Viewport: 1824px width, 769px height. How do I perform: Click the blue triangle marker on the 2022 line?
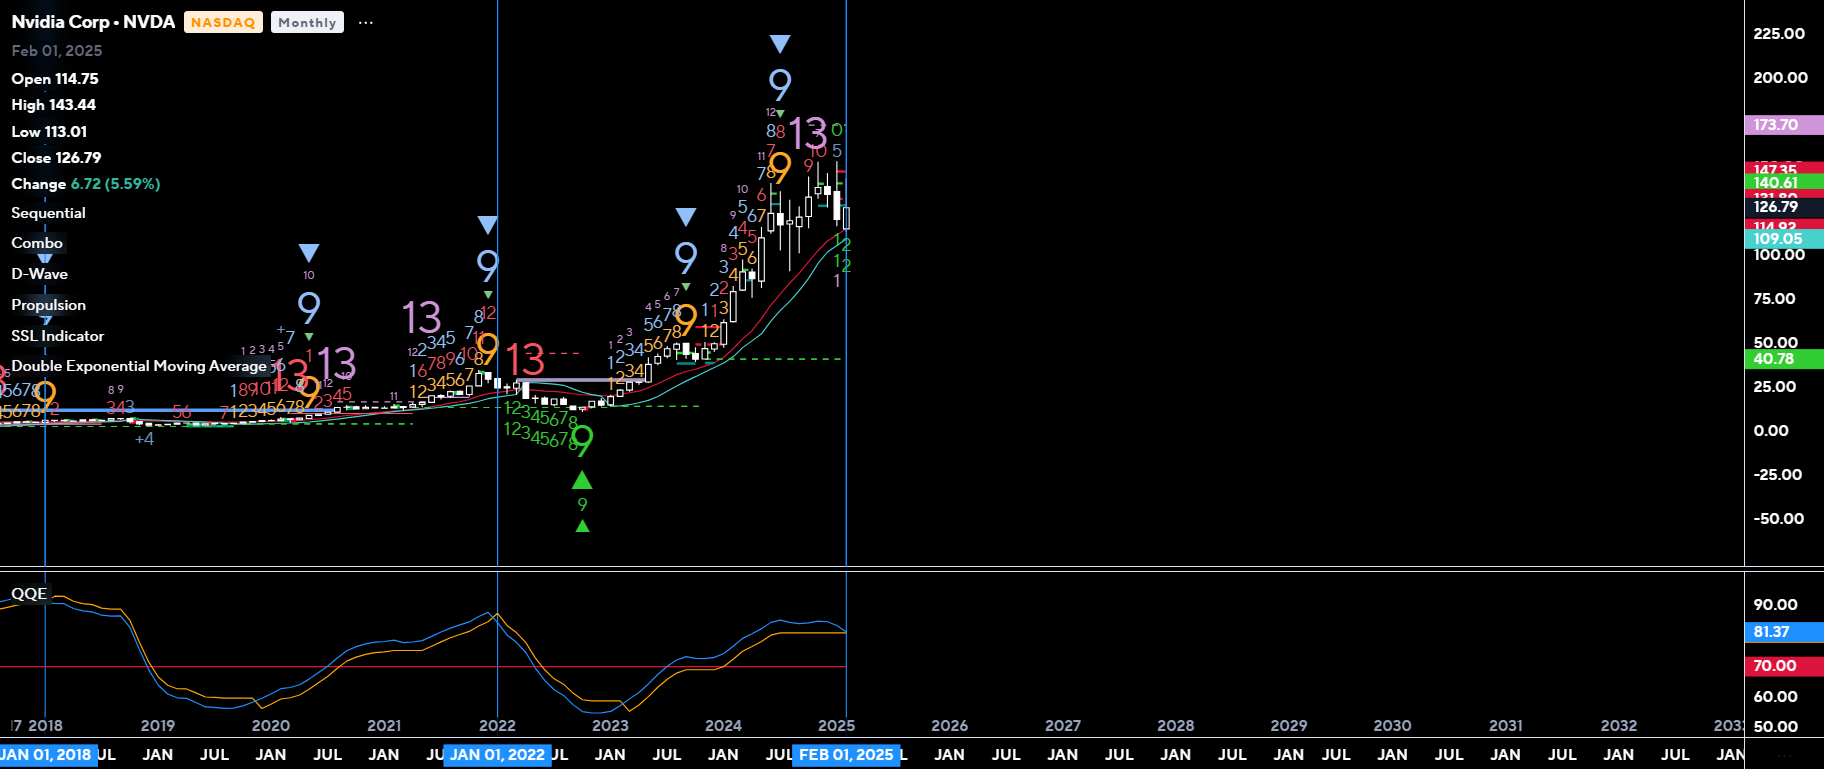click(x=487, y=225)
